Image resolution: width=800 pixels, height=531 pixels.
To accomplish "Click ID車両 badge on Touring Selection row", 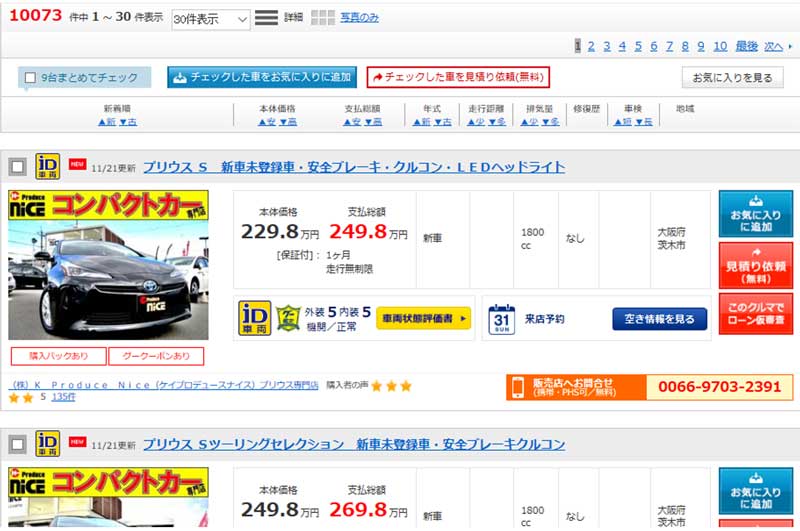I will click(x=47, y=444).
